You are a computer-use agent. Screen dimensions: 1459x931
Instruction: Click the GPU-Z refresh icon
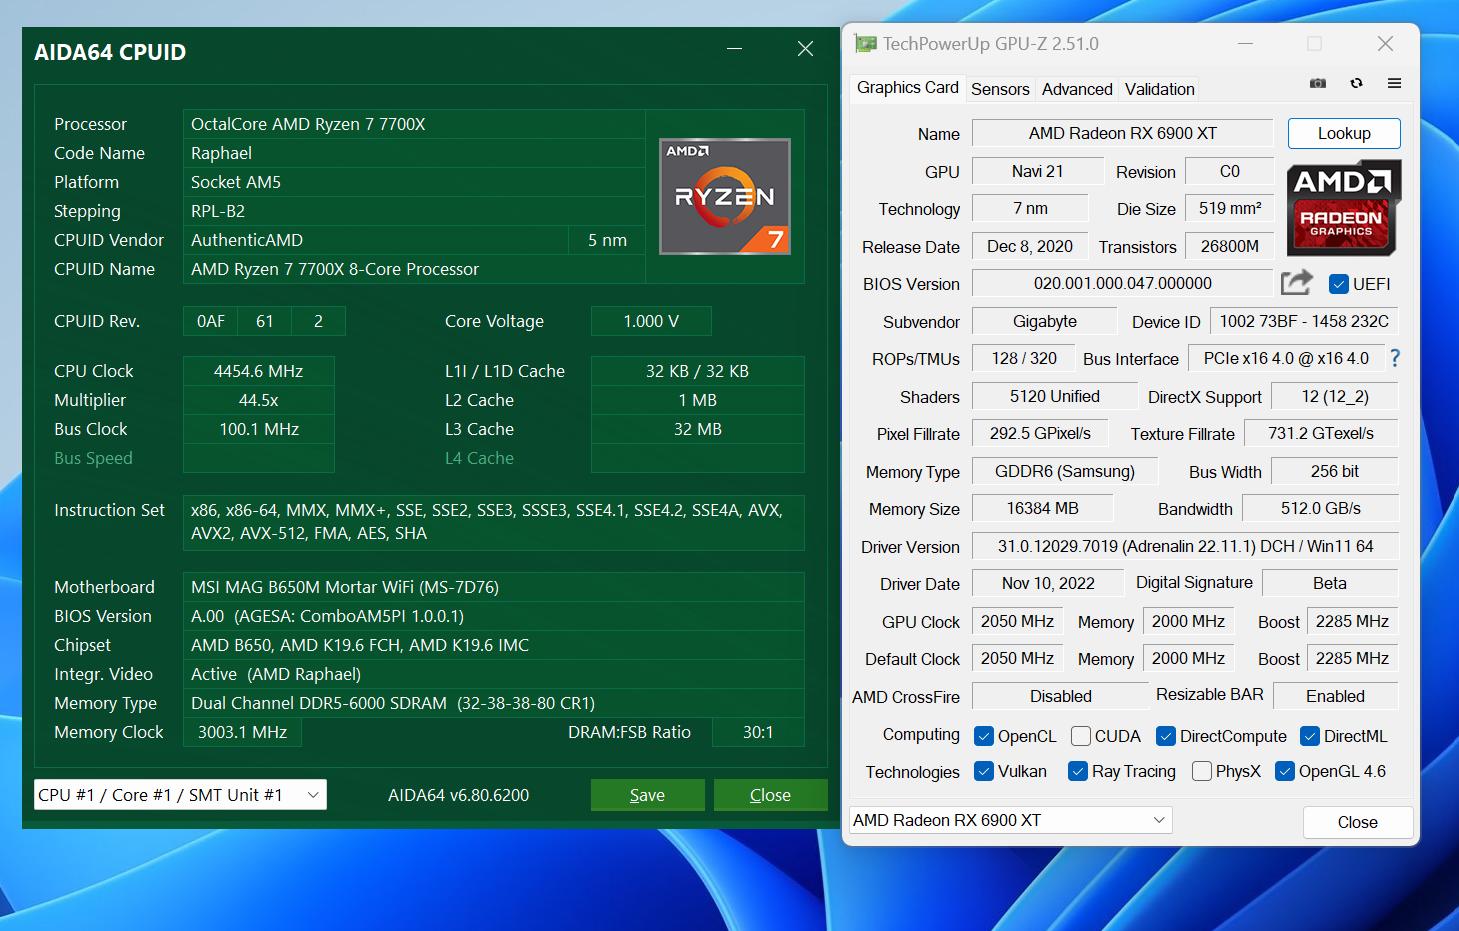[1356, 84]
